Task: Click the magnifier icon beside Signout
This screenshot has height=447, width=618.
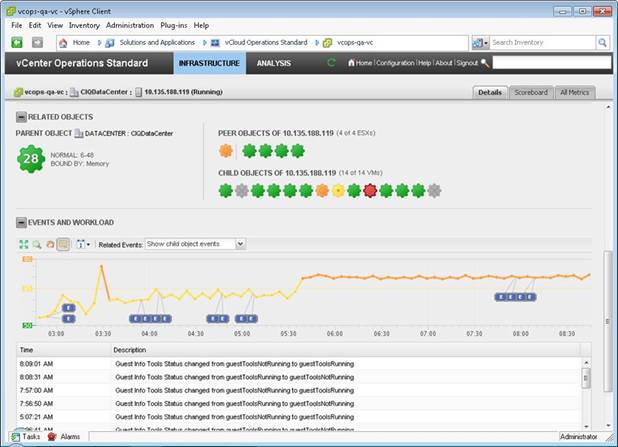Action: (485, 63)
